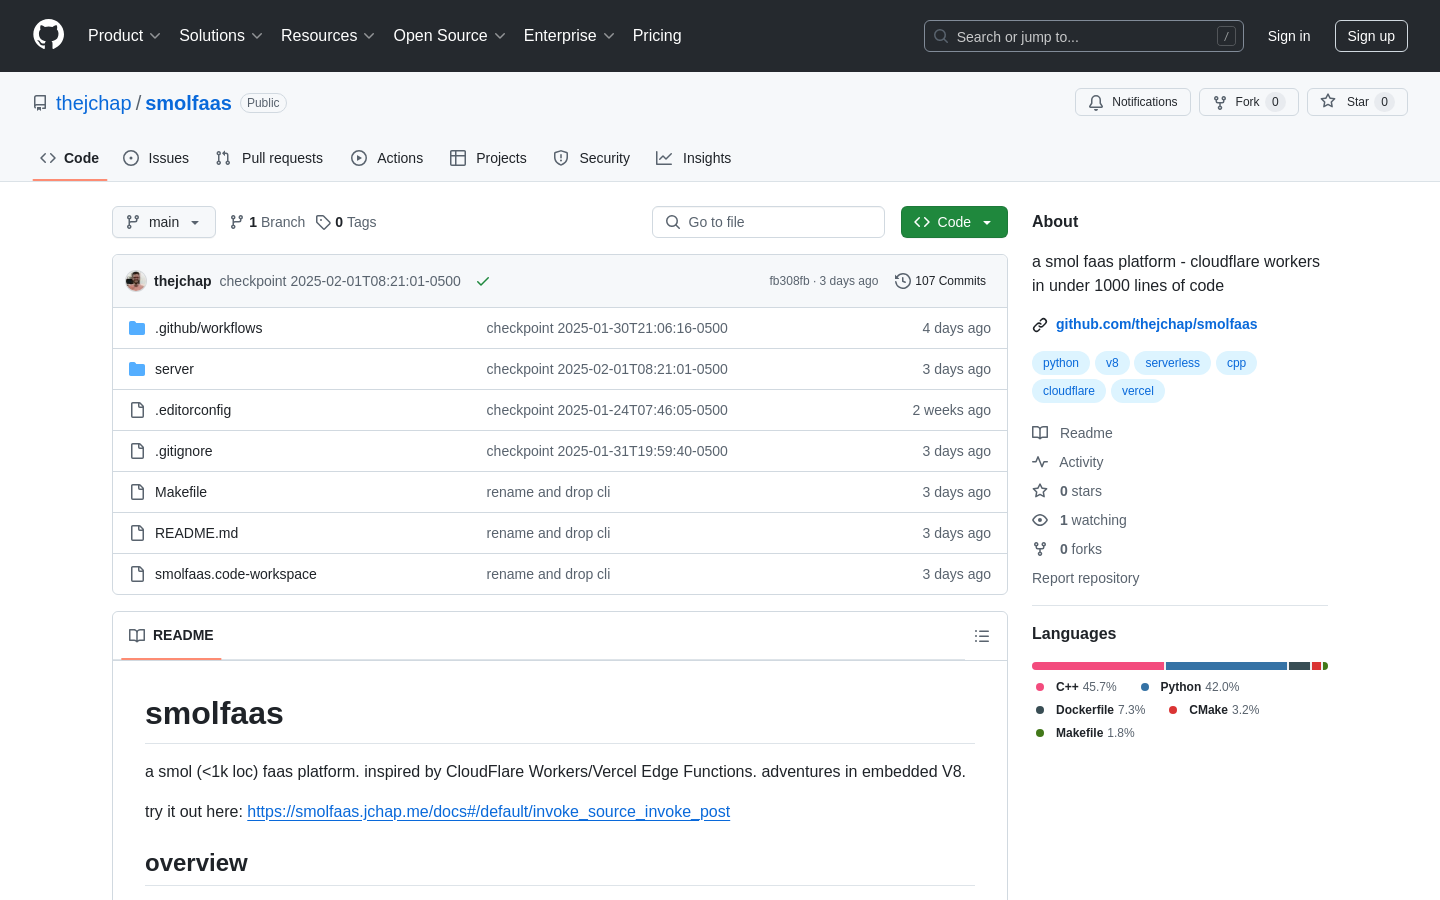Open the Makefile file
The height and width of the screenshot is (900, 1440).
(181, 492)
